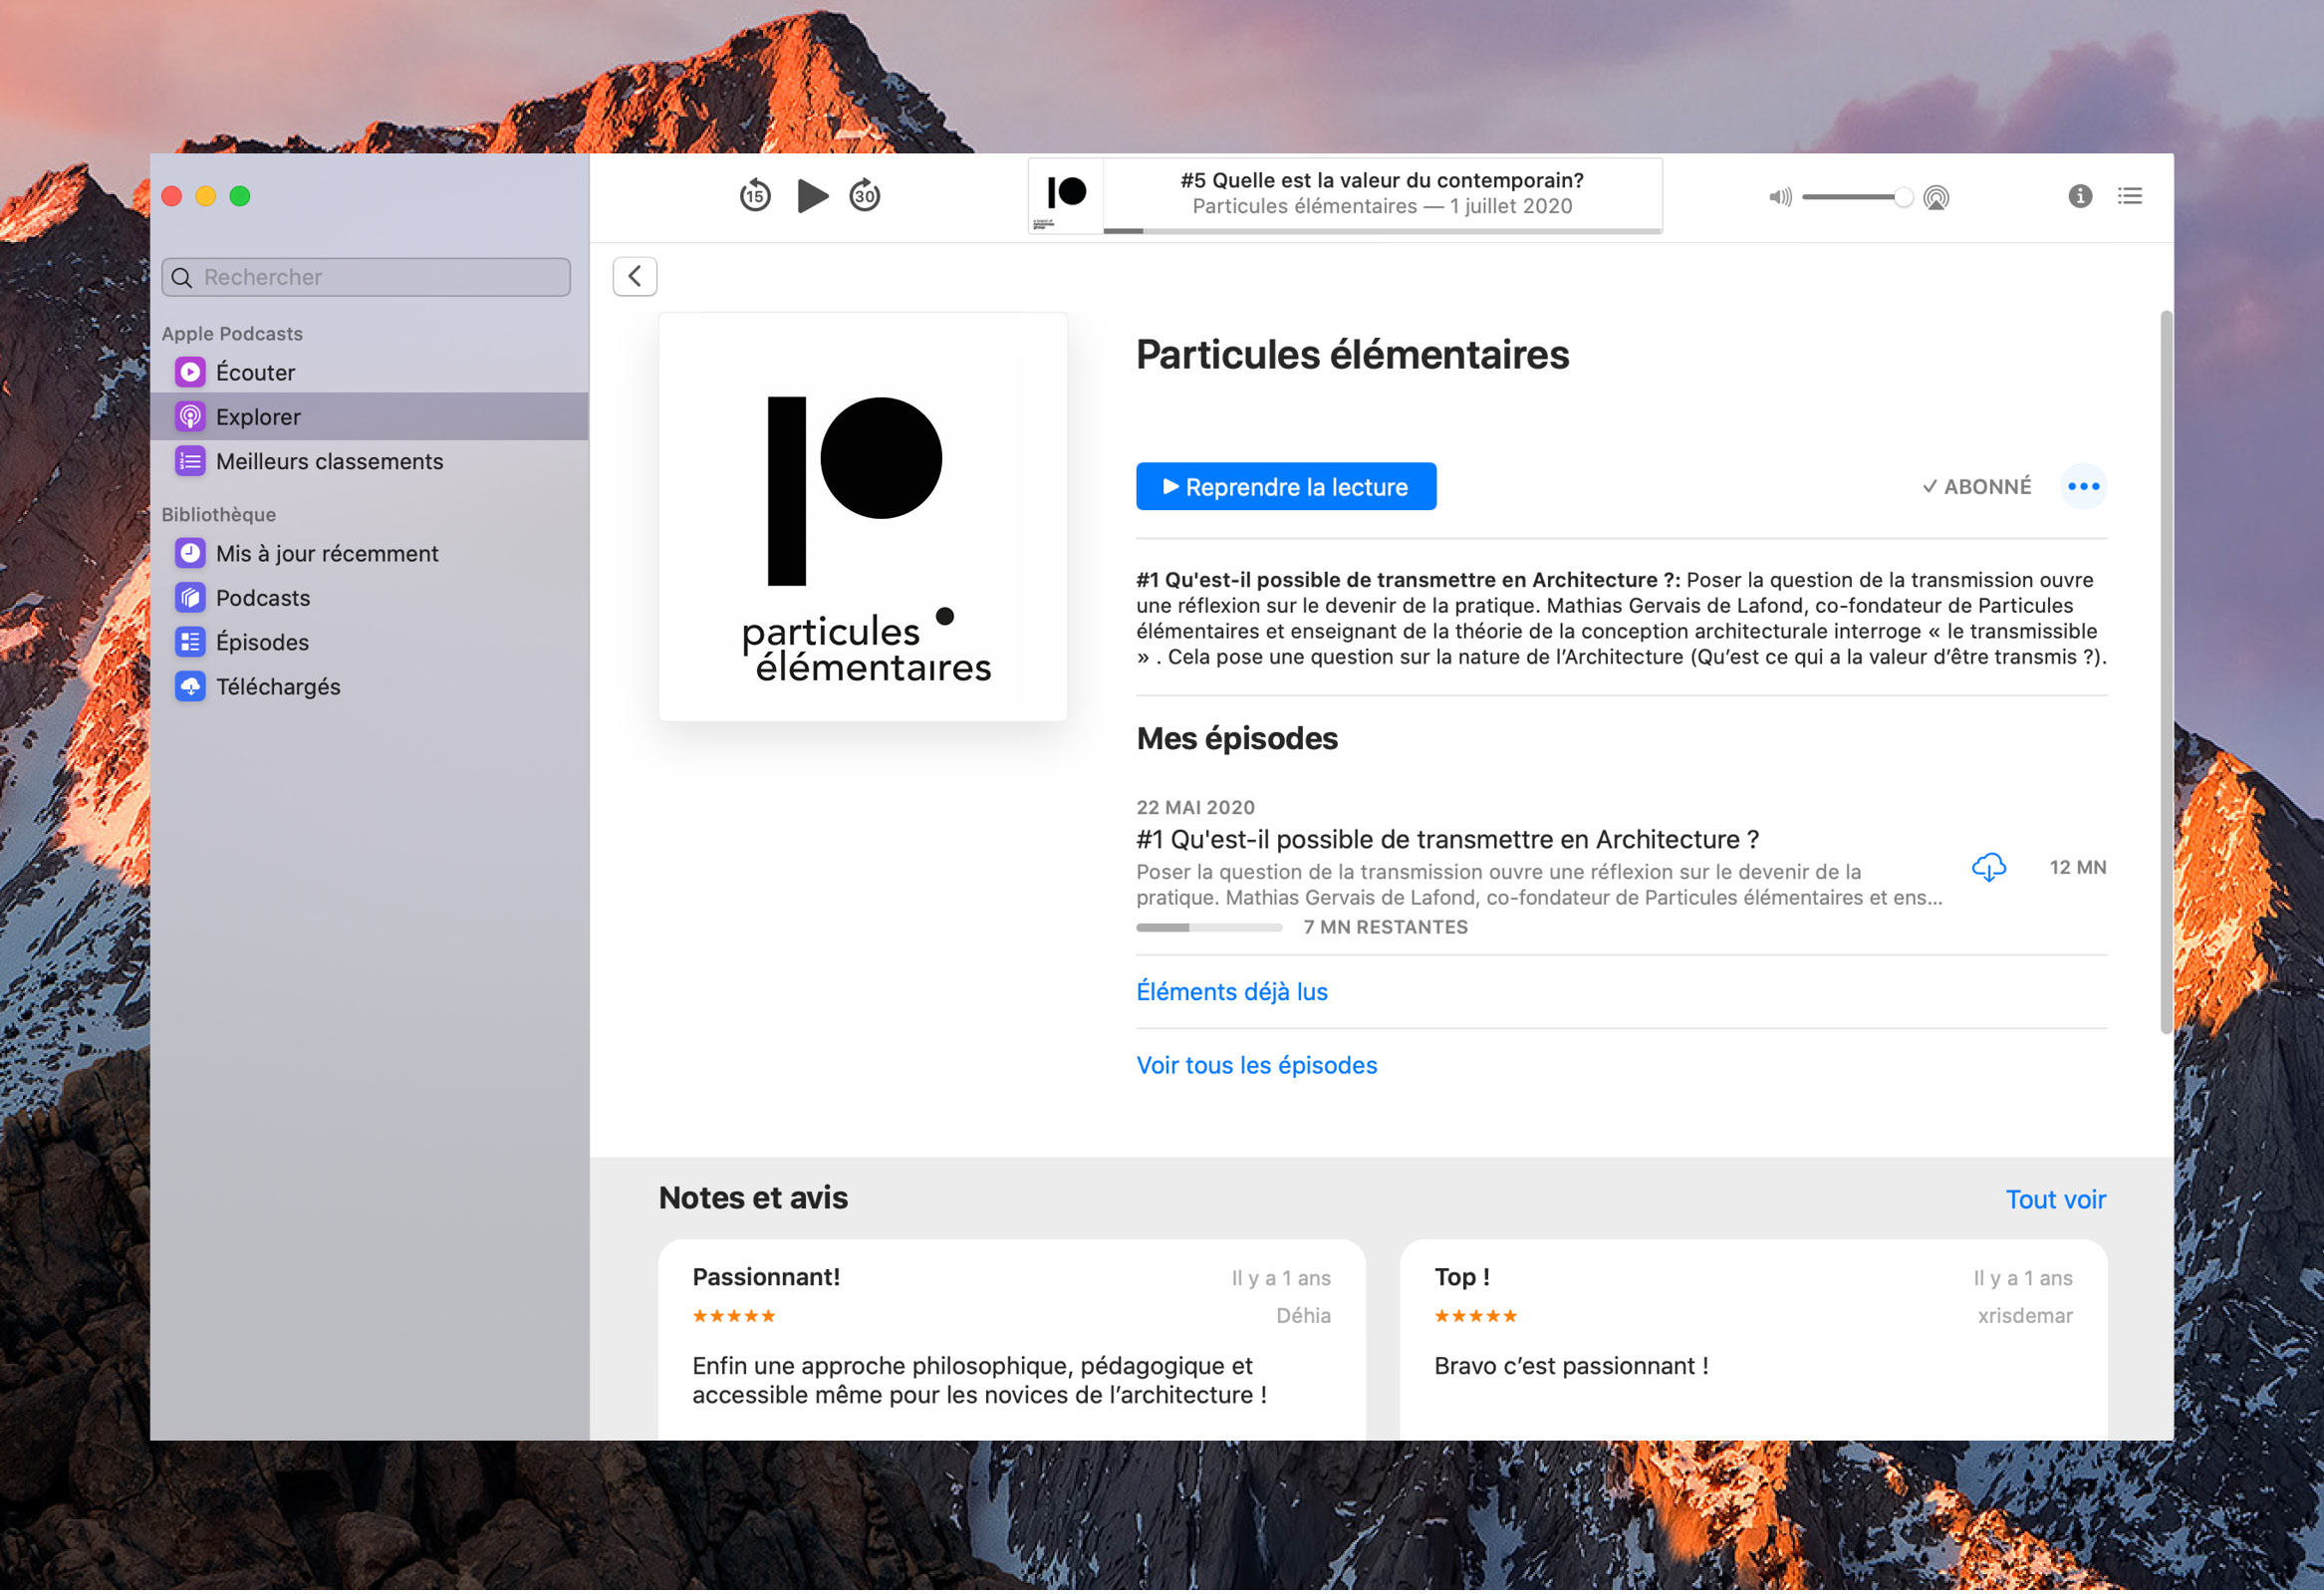Click the Top ! five-star rating
The image size is (2324, 1594).
pos(1476,1317)
